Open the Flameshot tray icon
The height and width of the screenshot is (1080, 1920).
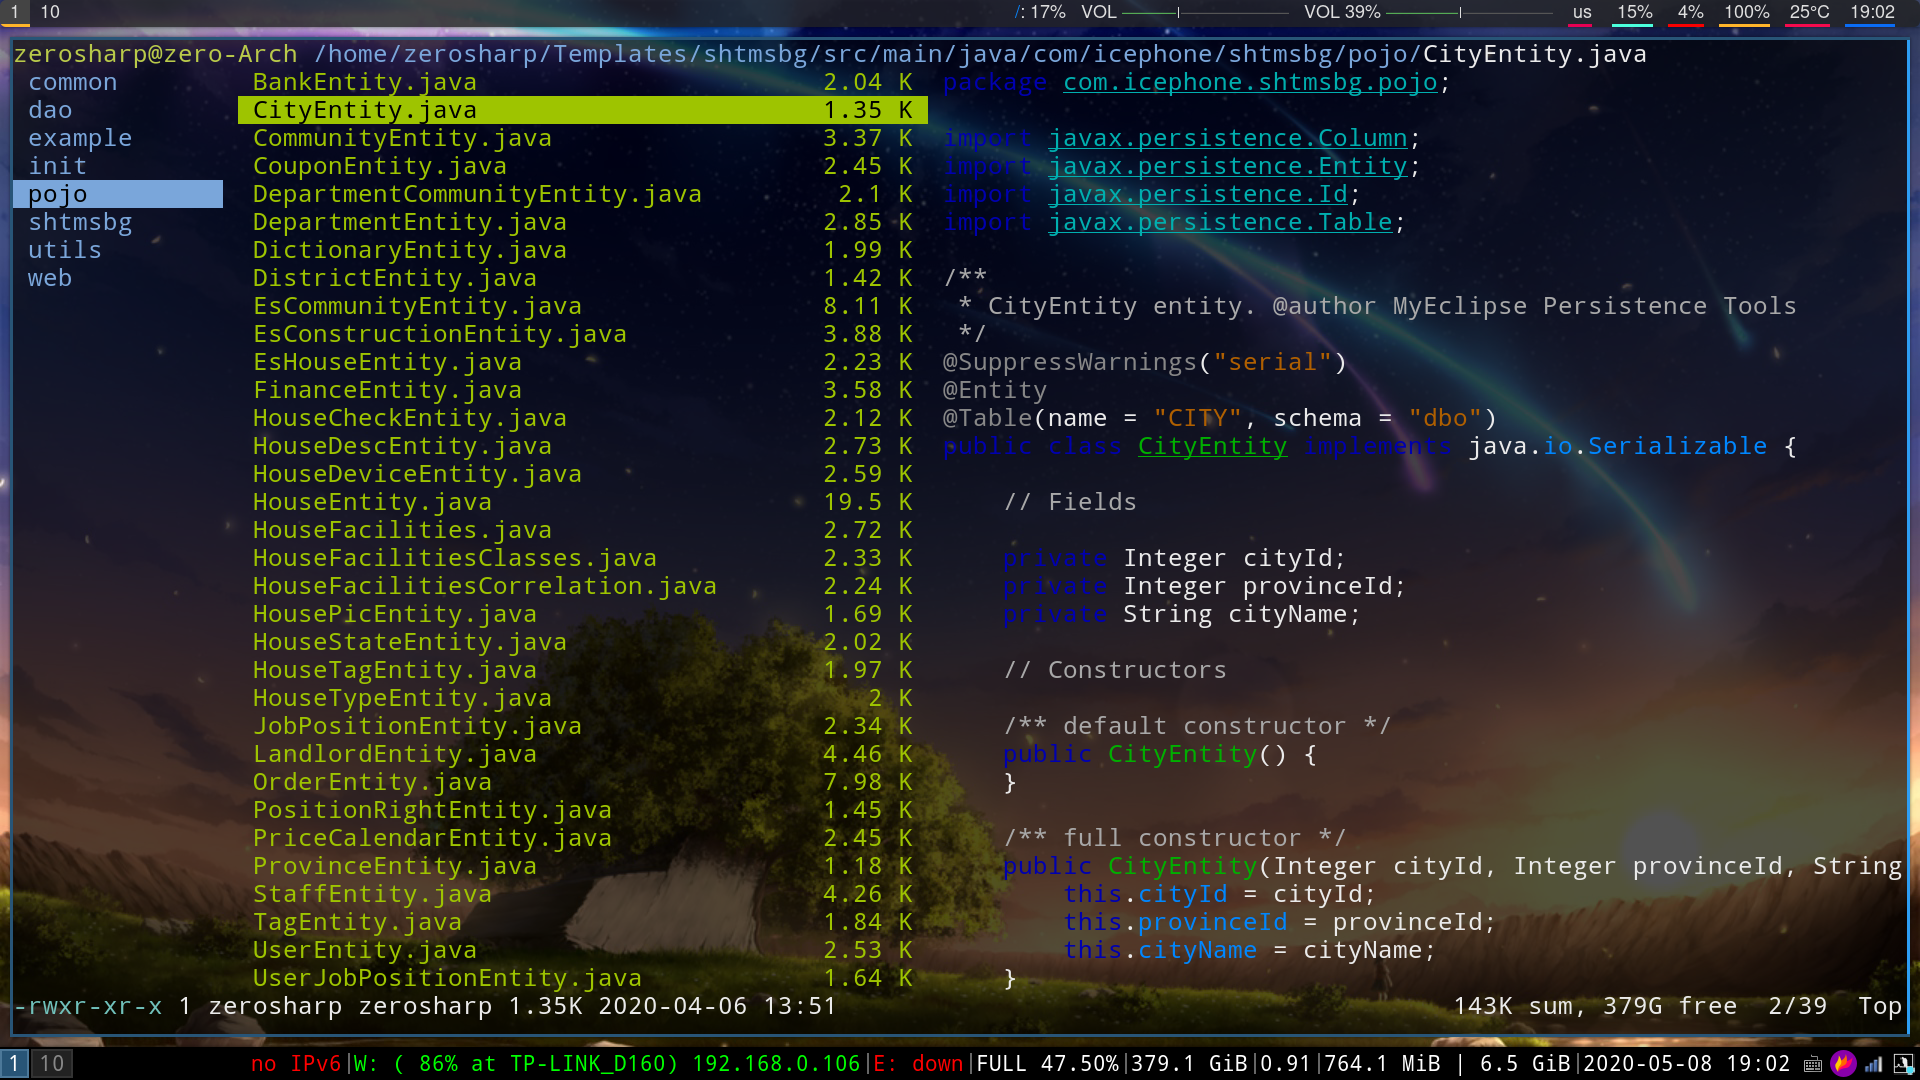(1843, 1064)
